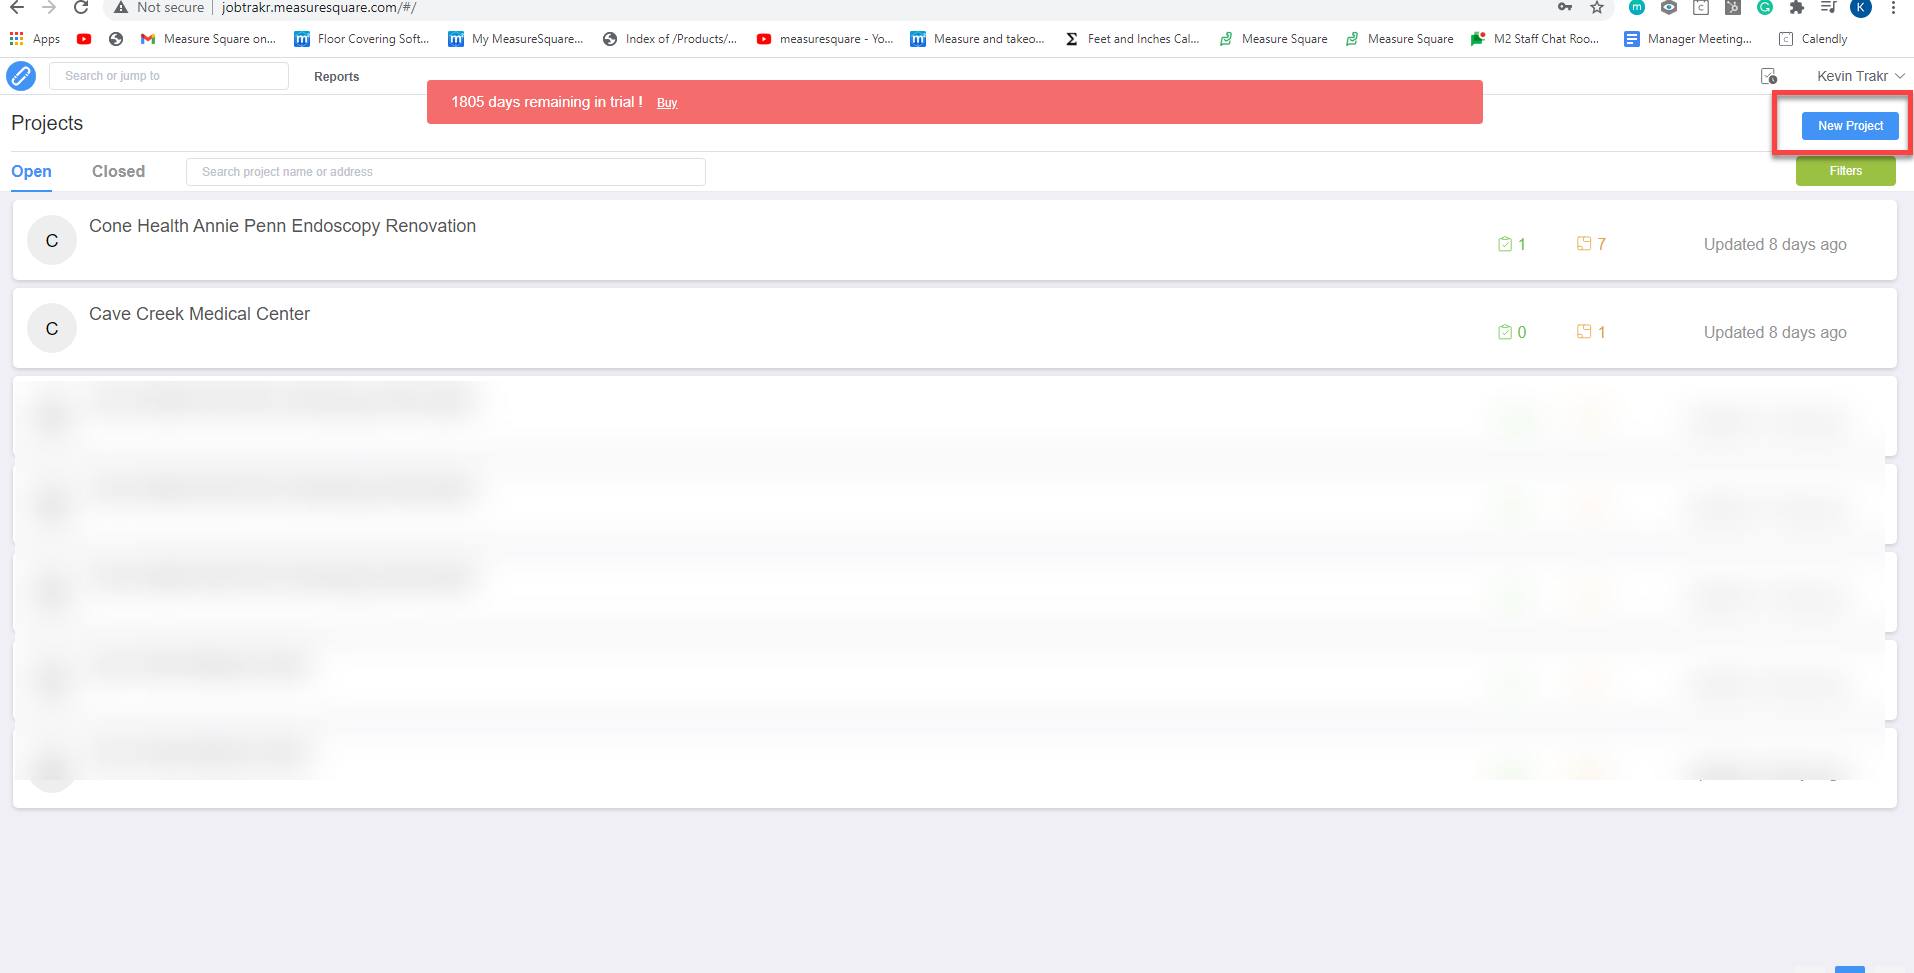The image size is (1914, 973).
Task: Click the green m extension icon
Action: [1637, 7]
